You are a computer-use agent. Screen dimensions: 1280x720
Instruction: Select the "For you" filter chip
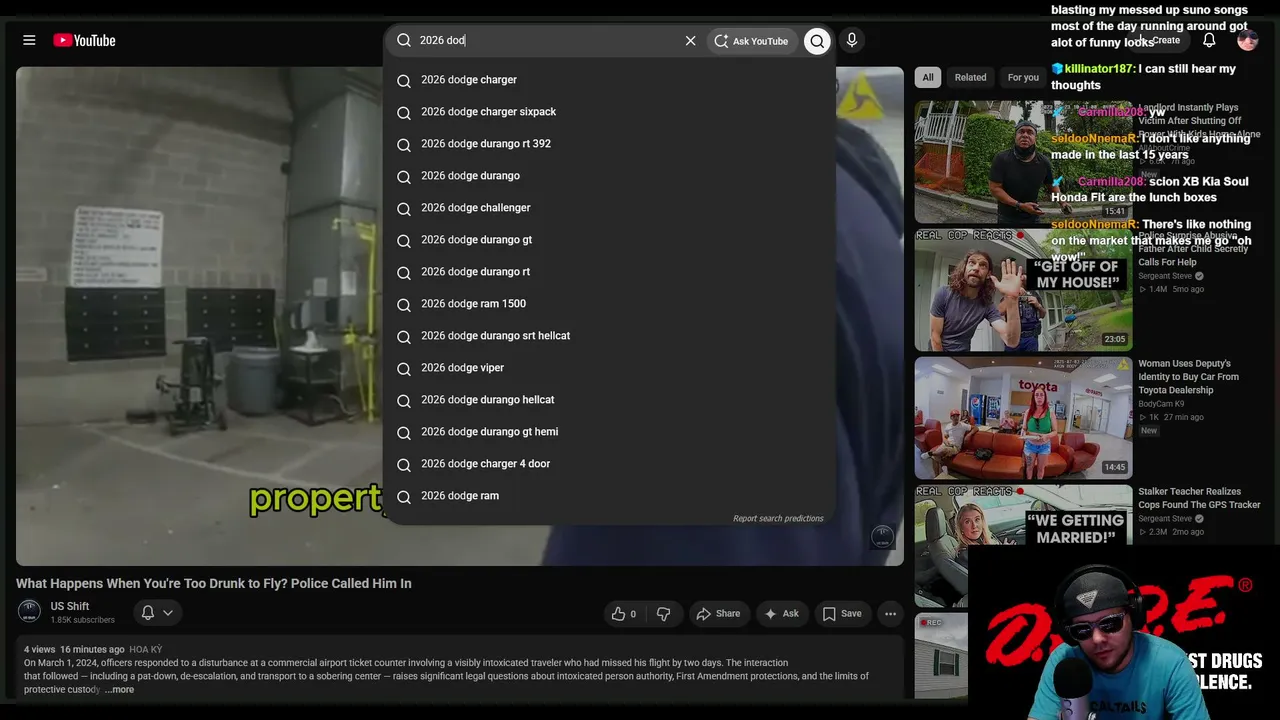1023,77
